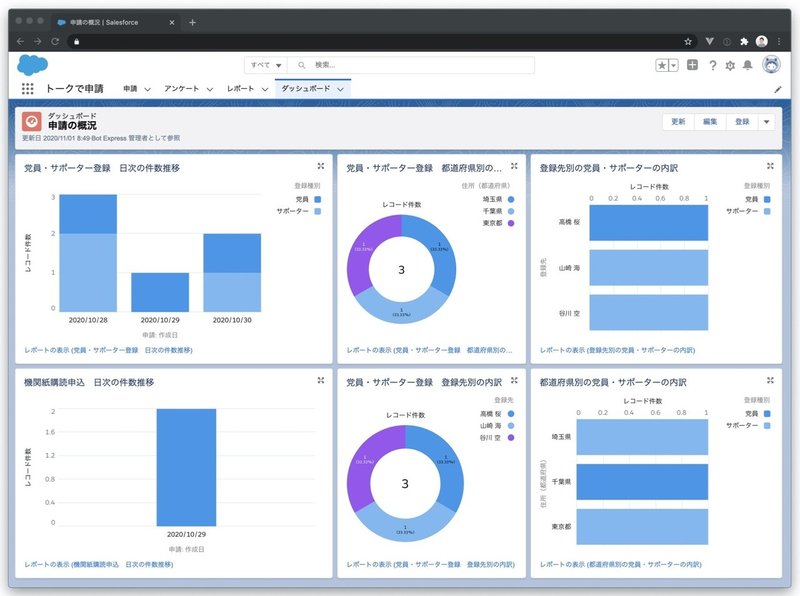Open report link 都道府県別の党員・サポーターの内訳
800x596 pixels.
[x=620, y=564]
